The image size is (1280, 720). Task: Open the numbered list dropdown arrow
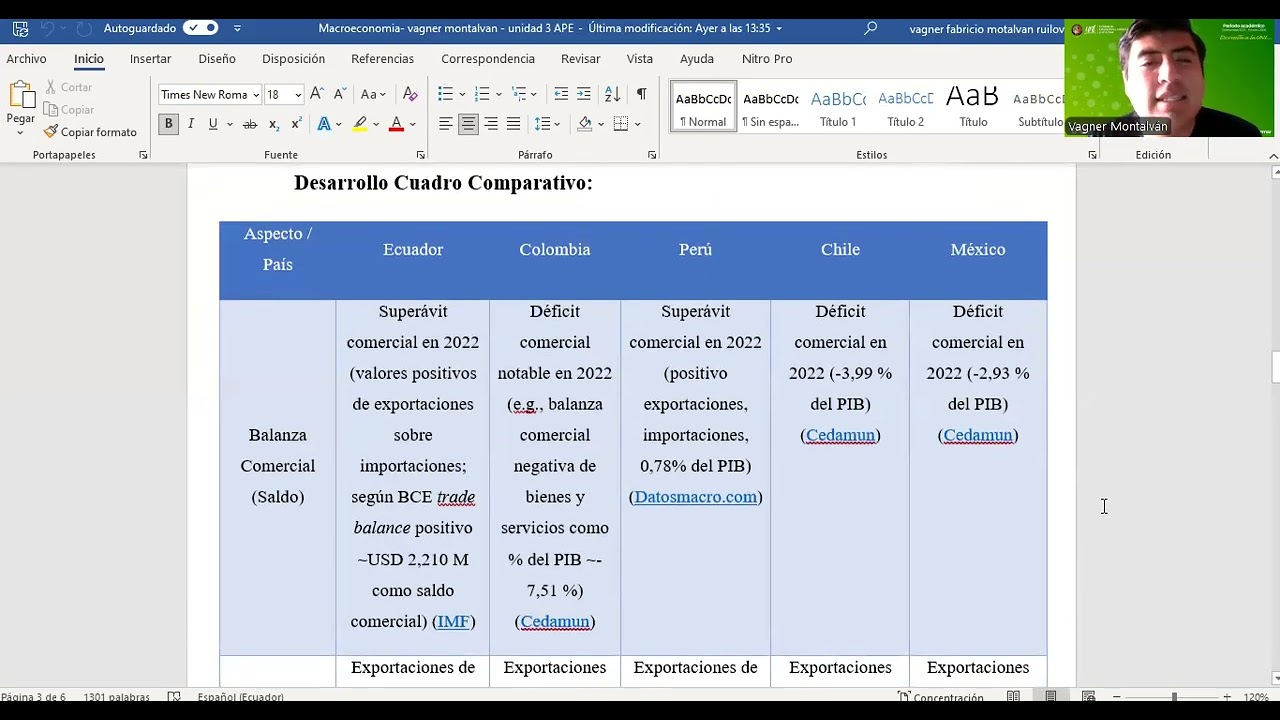(498, 95)
